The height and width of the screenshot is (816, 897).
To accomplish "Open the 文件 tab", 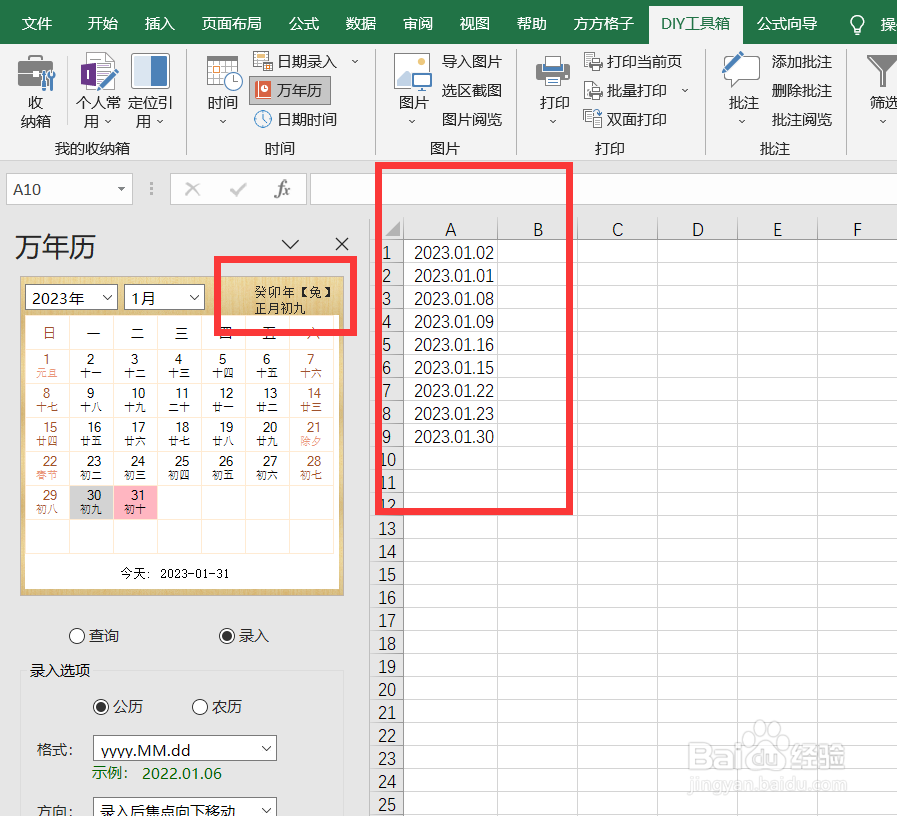I will point(37,24).
